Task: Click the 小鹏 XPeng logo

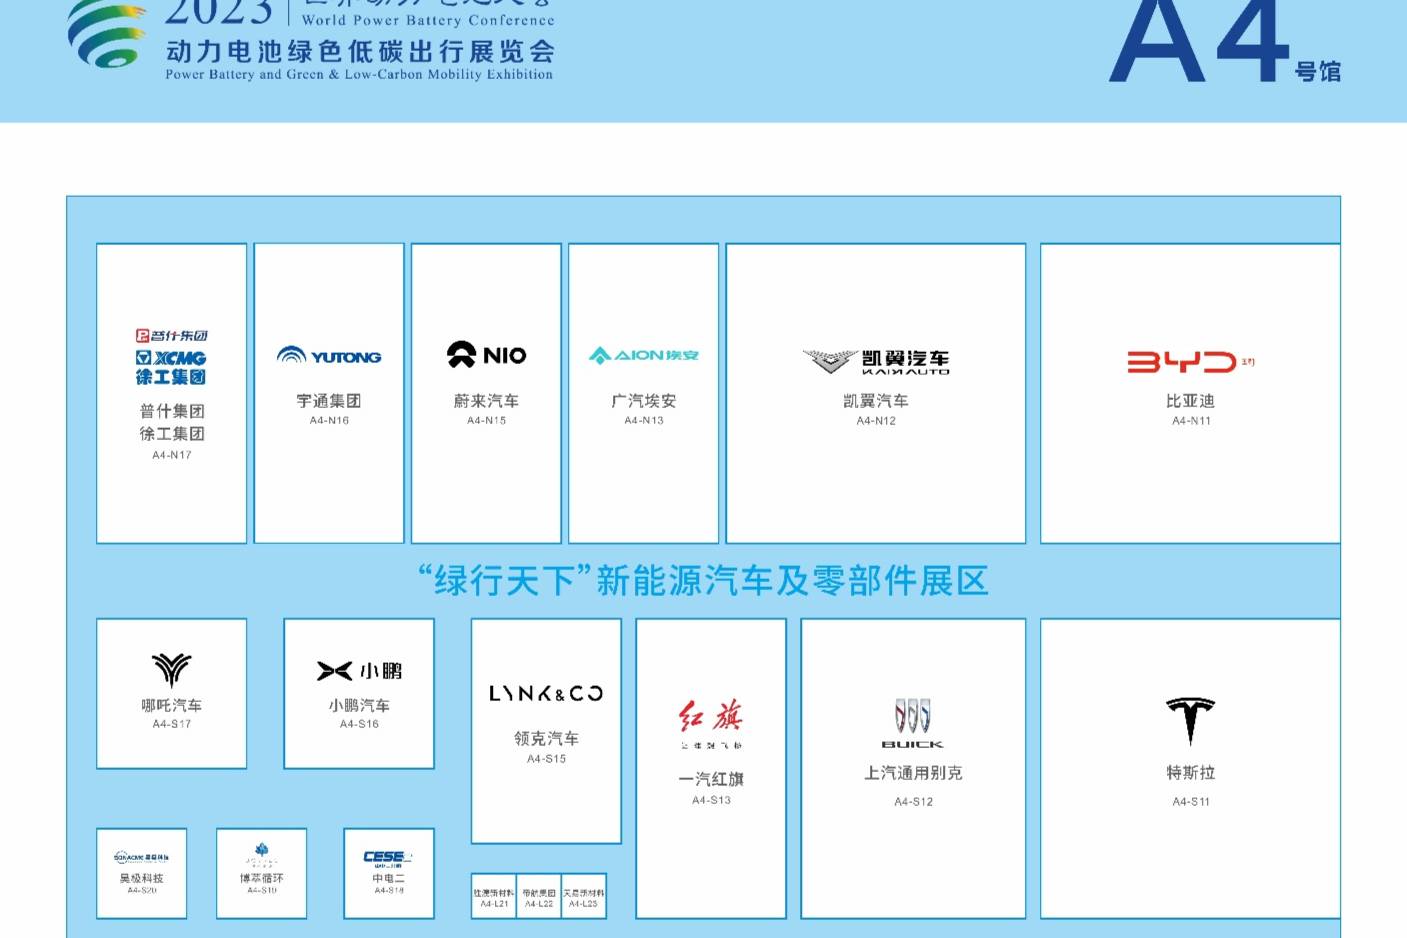Action: (359, 670)
